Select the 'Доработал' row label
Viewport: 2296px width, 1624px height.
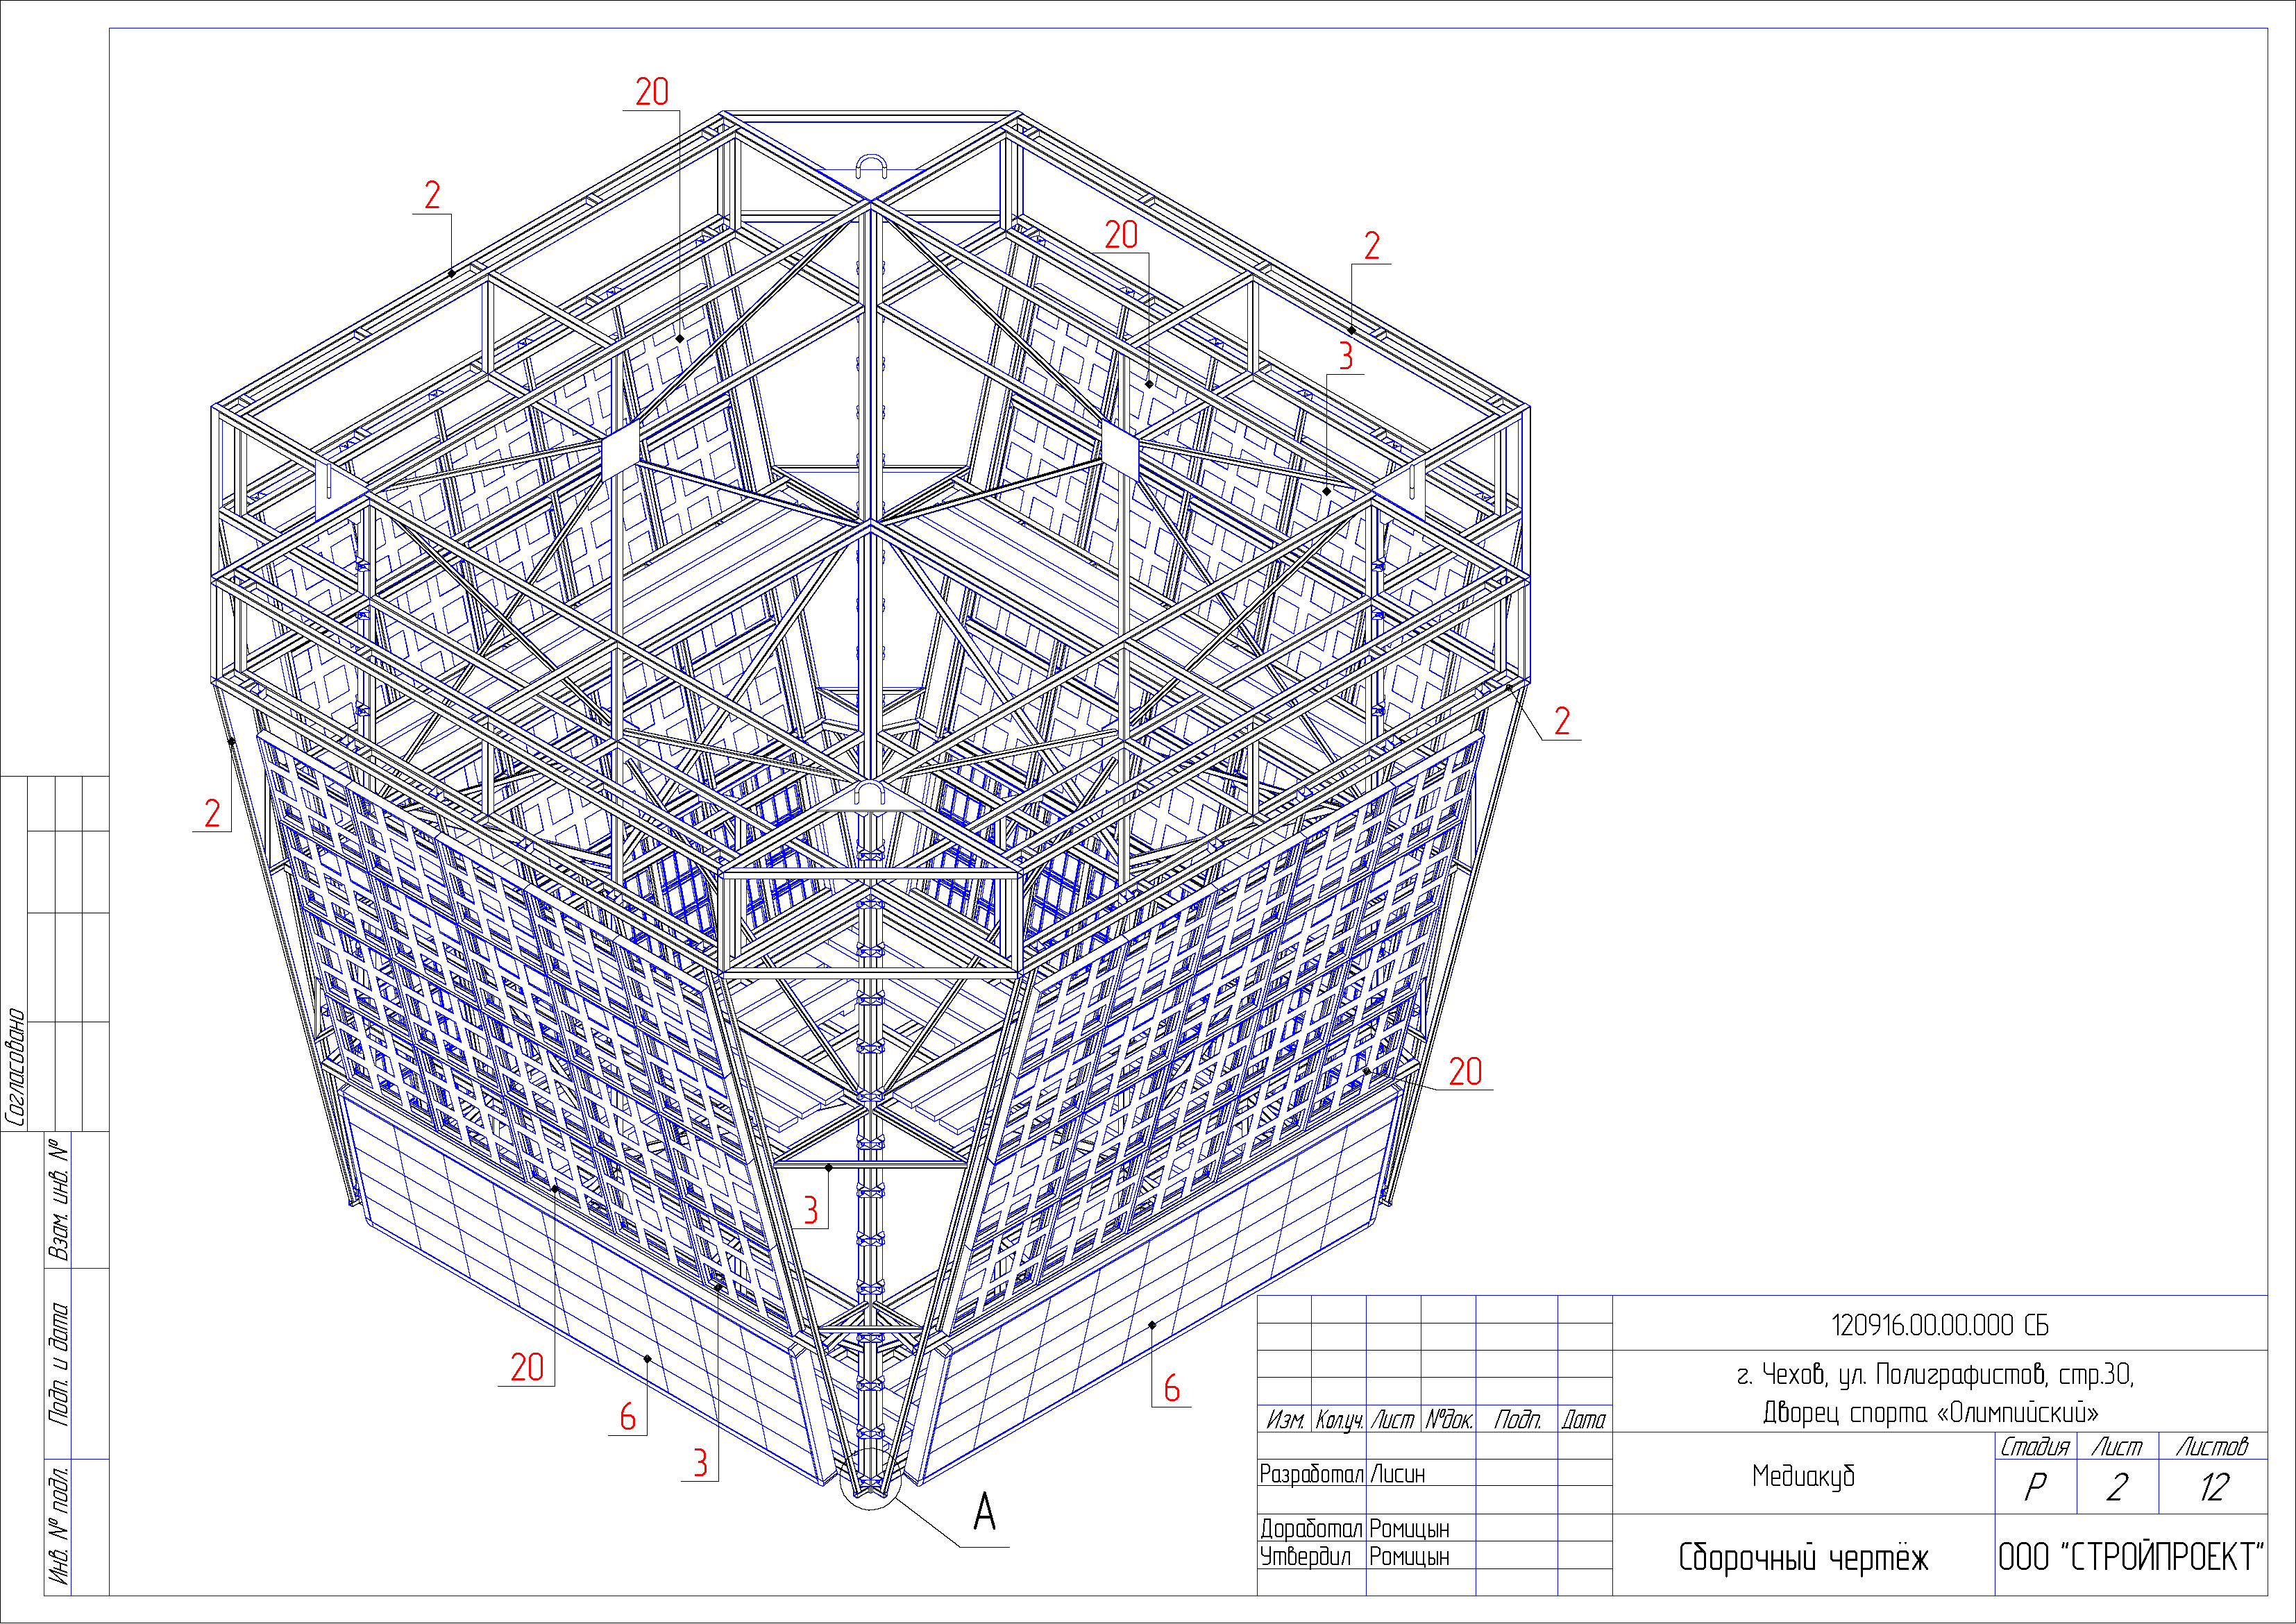[x=1311, y=1529]
